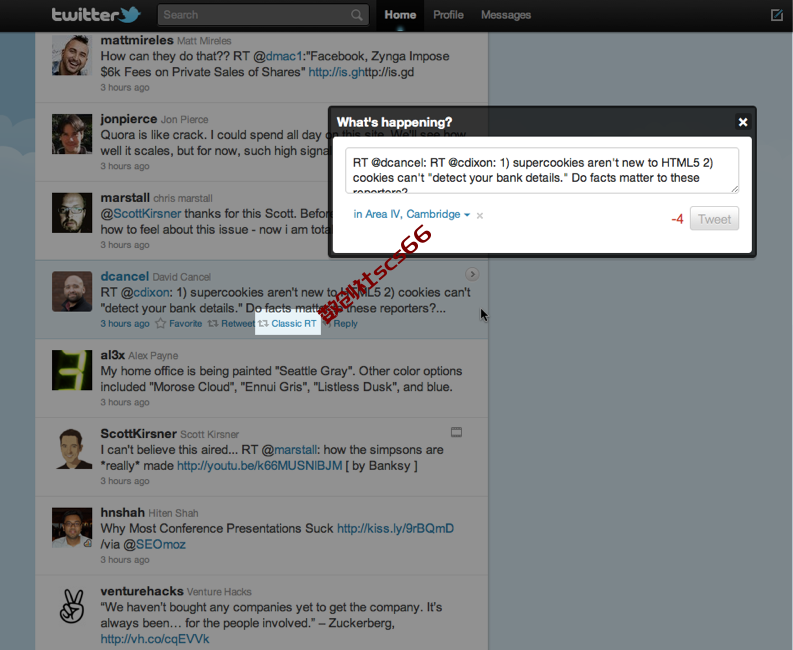The image size is (793, 650).
Task: Open the location dropdown in Area IV, Cambridge
Action: click(x=467, y=215)
